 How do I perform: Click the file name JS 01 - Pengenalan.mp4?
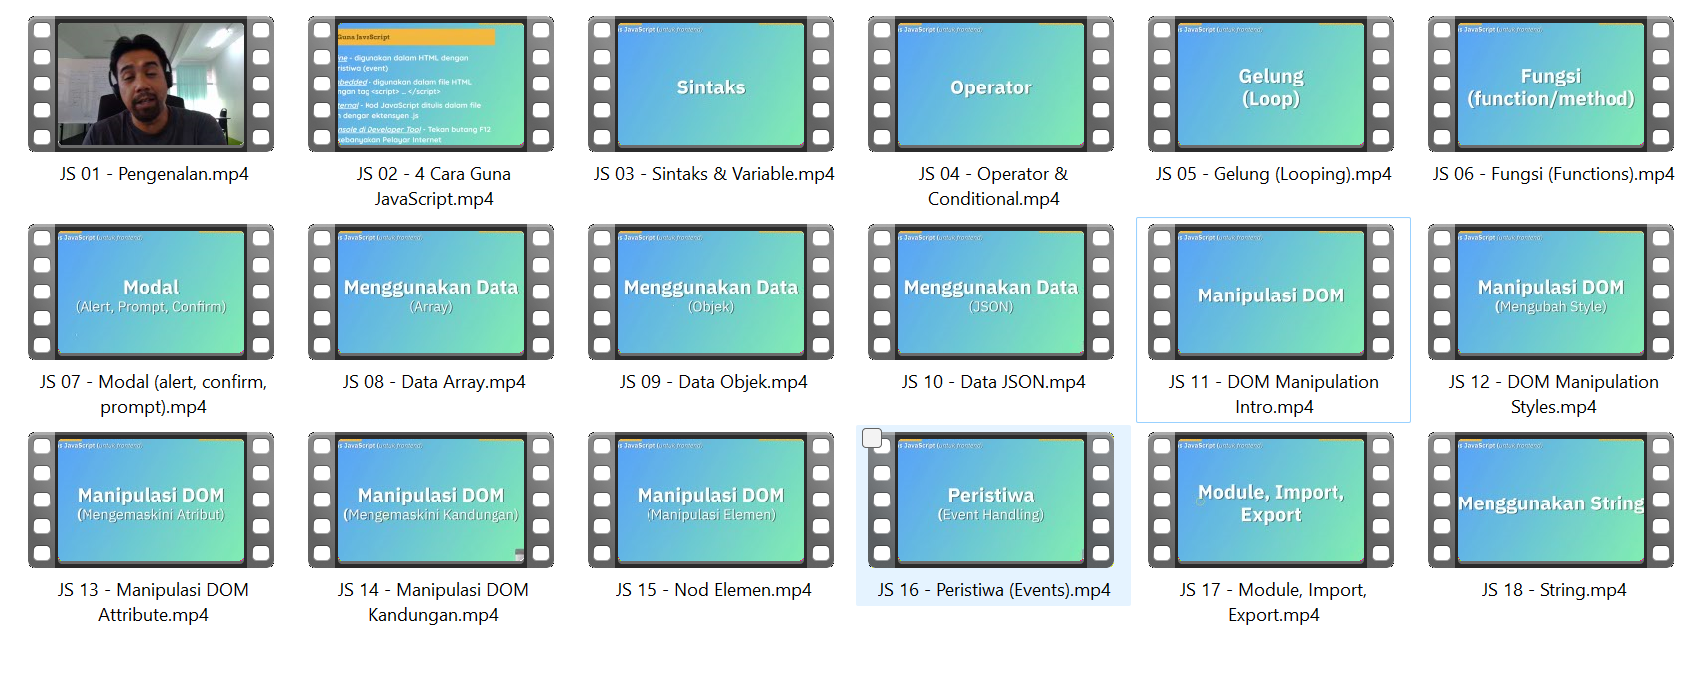point(154,174)
